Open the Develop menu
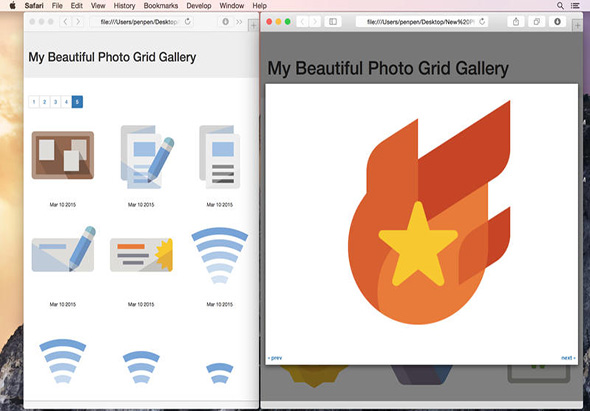The height and width of the screenshot is (411, 590). coord(199,6)
